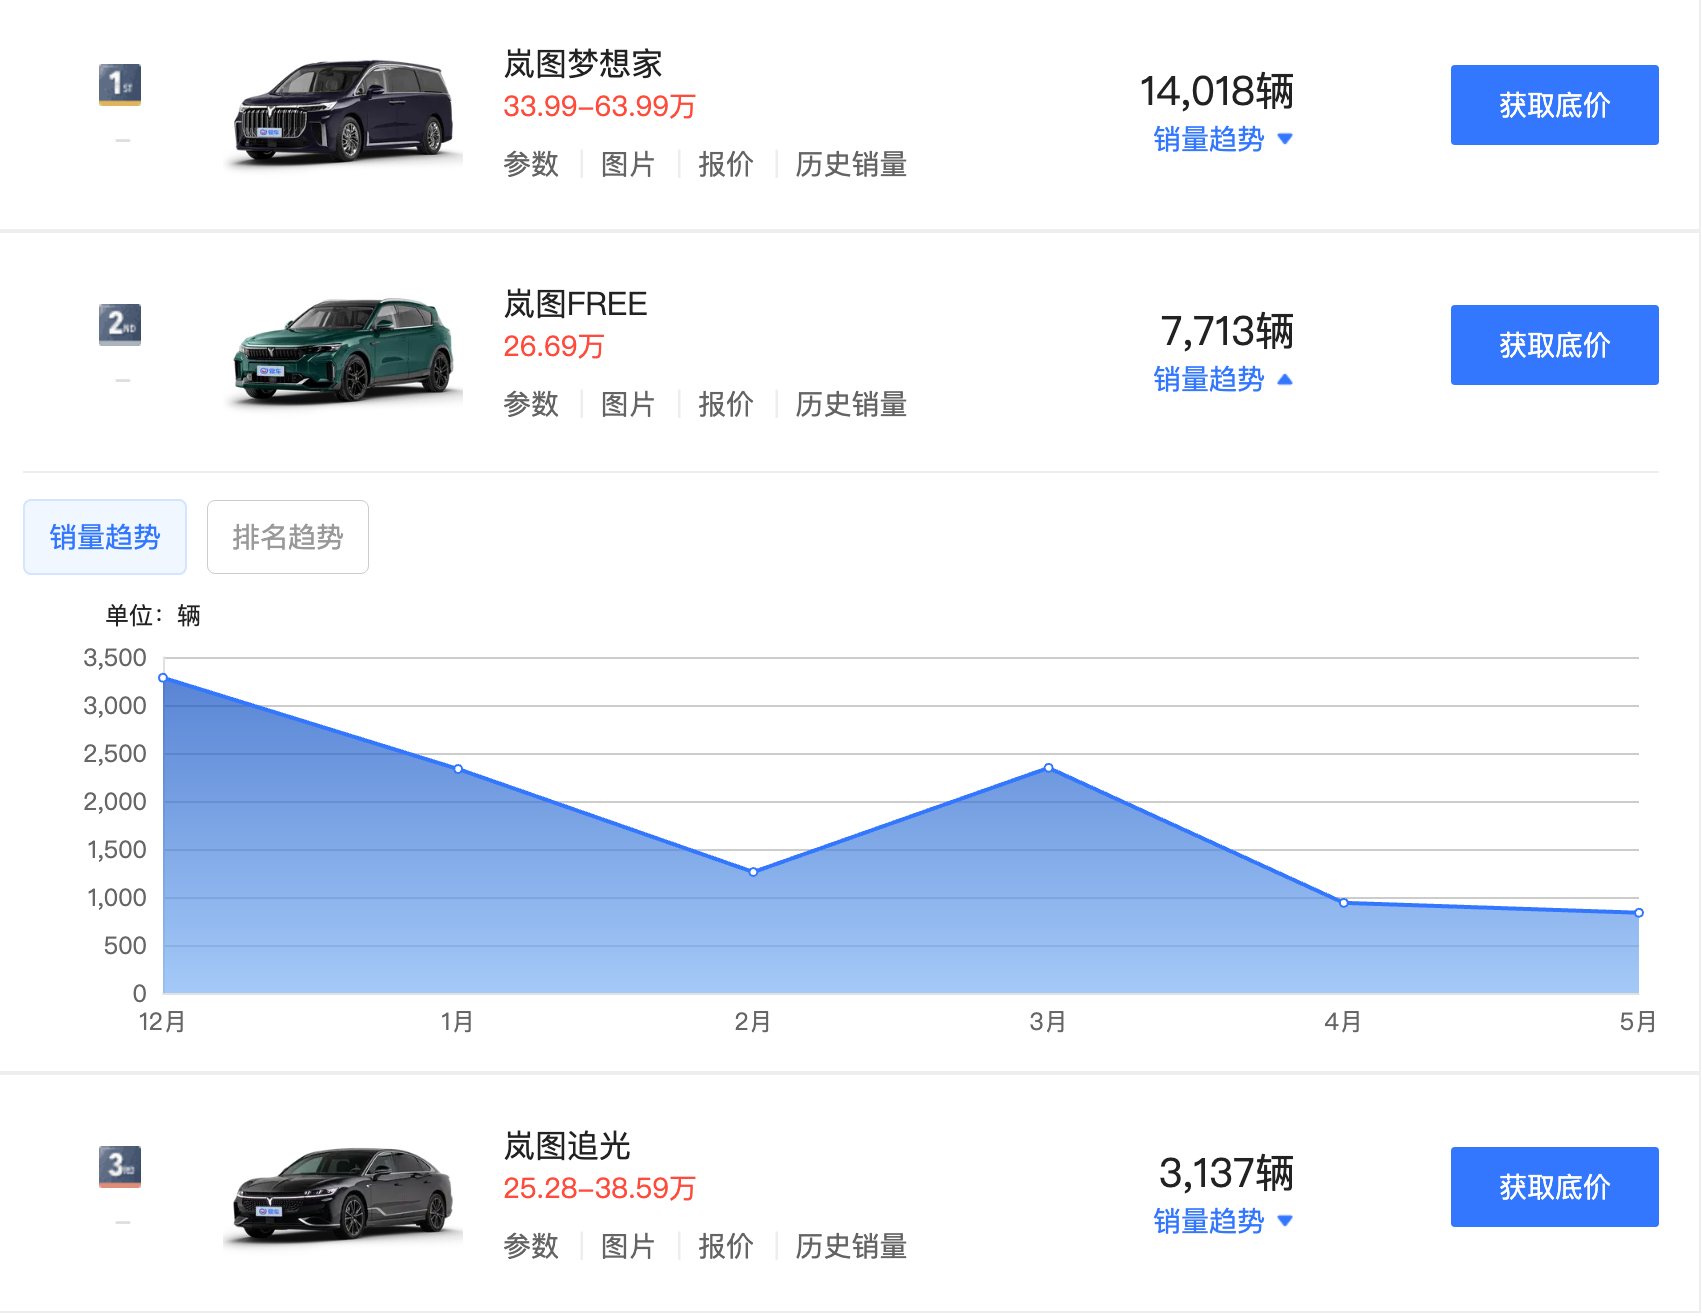Click 获取底价 for 岚图FREE
Image resolution: width=1702 pixels, height=1316 pixels.
point(1554,345)
